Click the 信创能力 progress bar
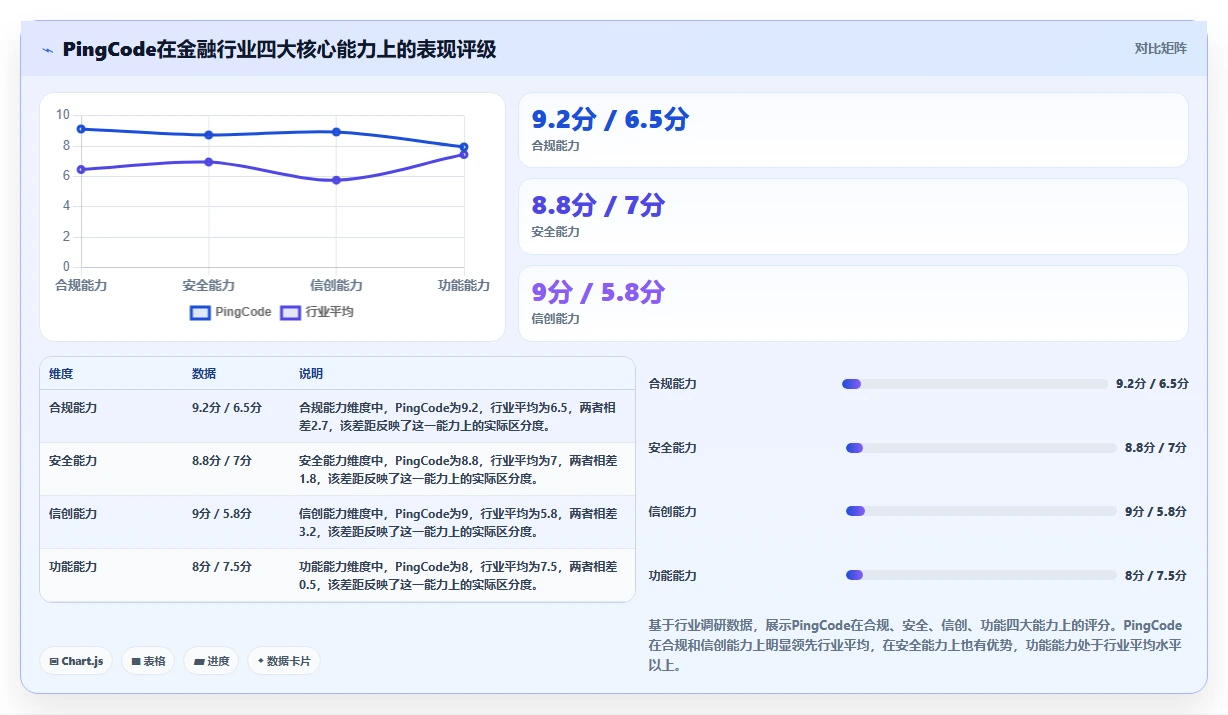This screenshot has width=1228, height=715. [981, 511]
